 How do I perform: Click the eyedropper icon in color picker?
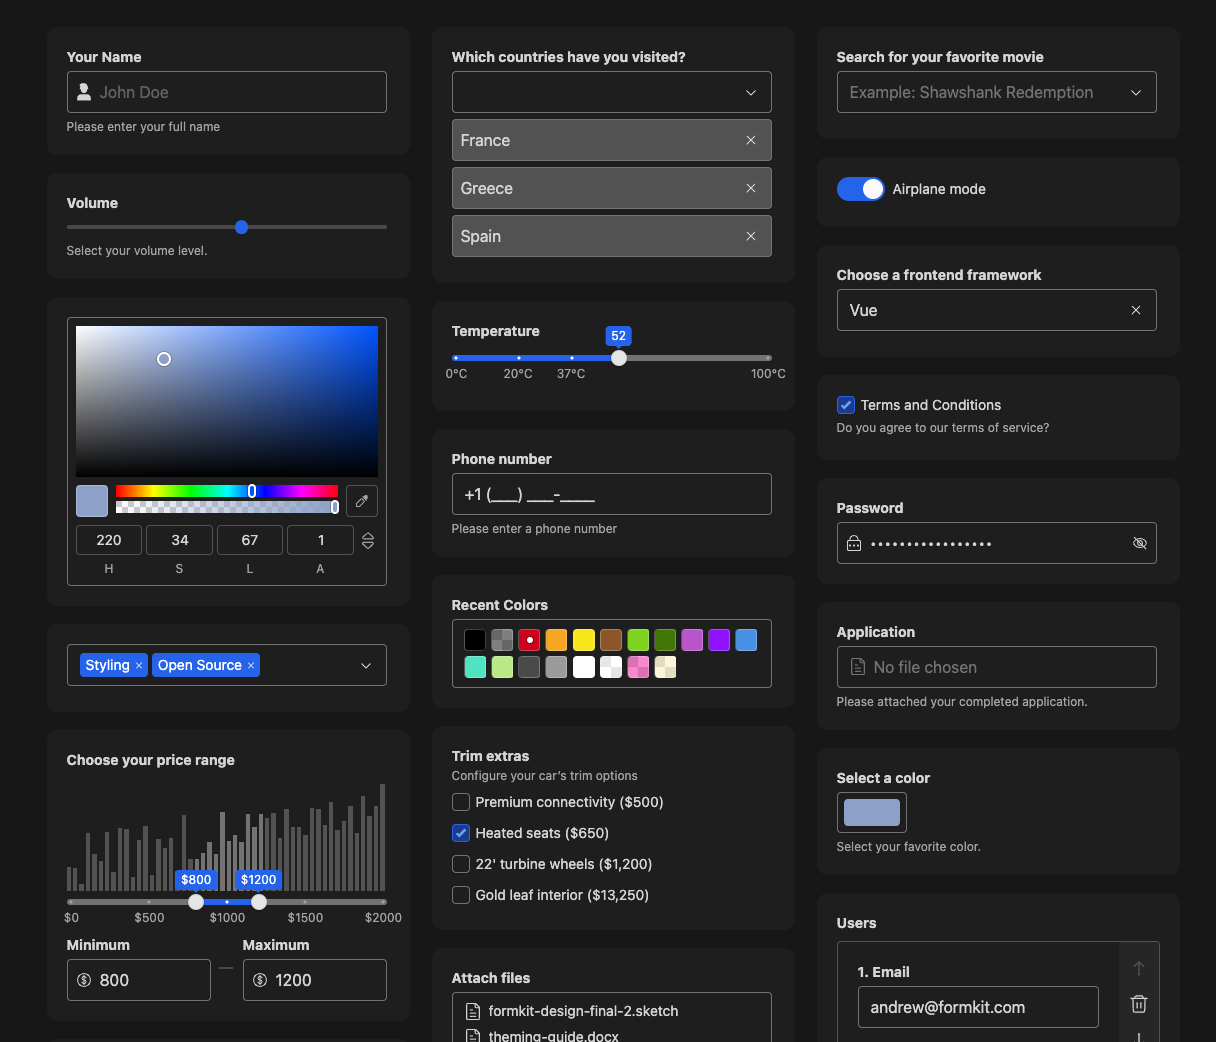[362, 501]
